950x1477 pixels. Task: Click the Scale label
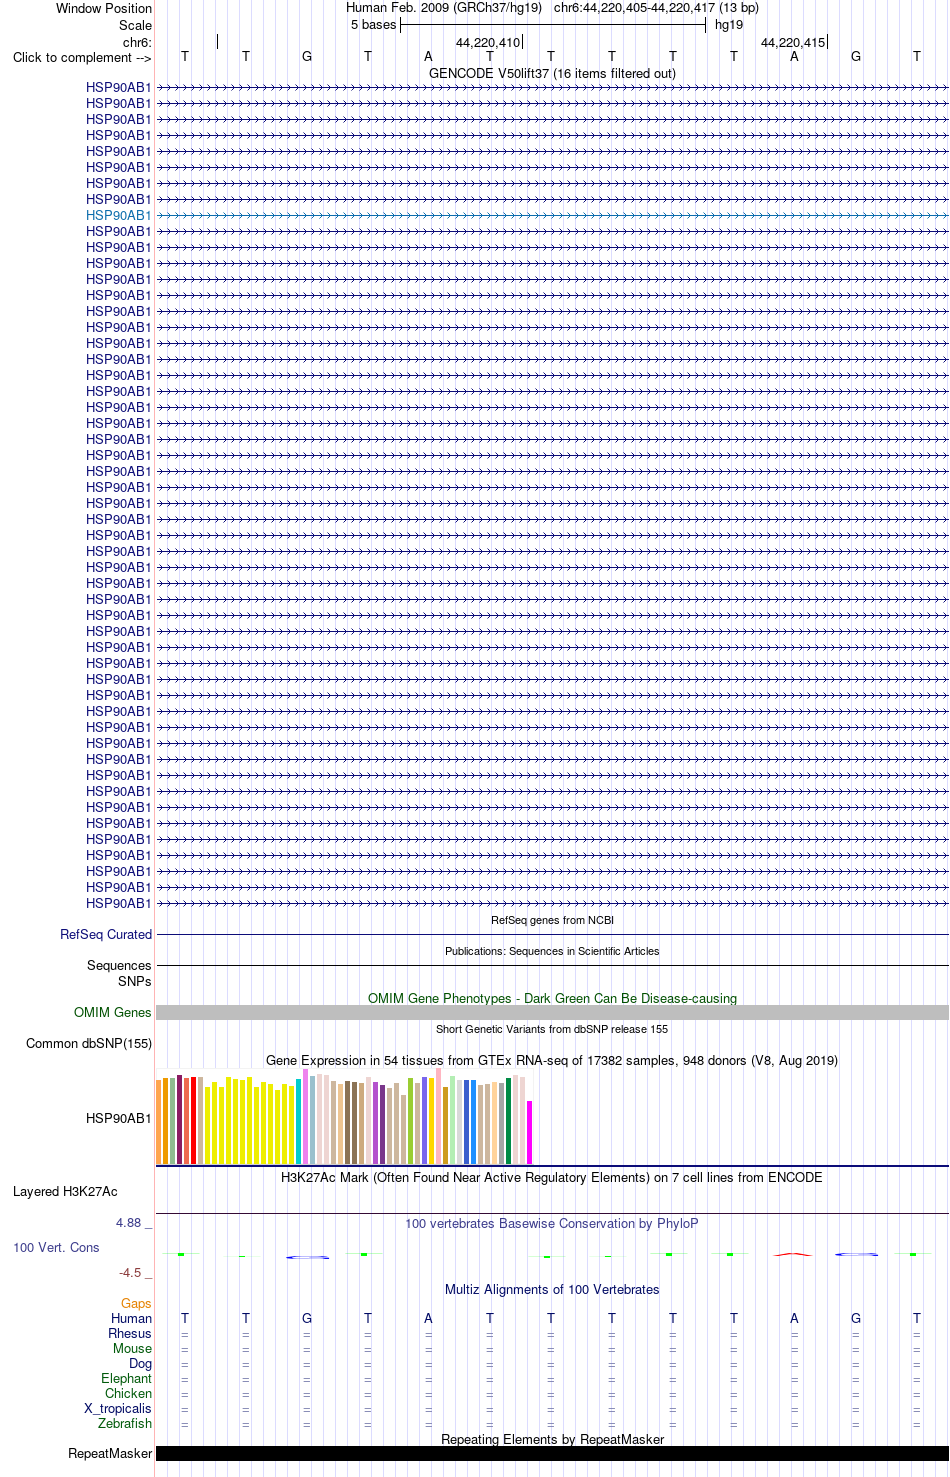click(135, 25)
